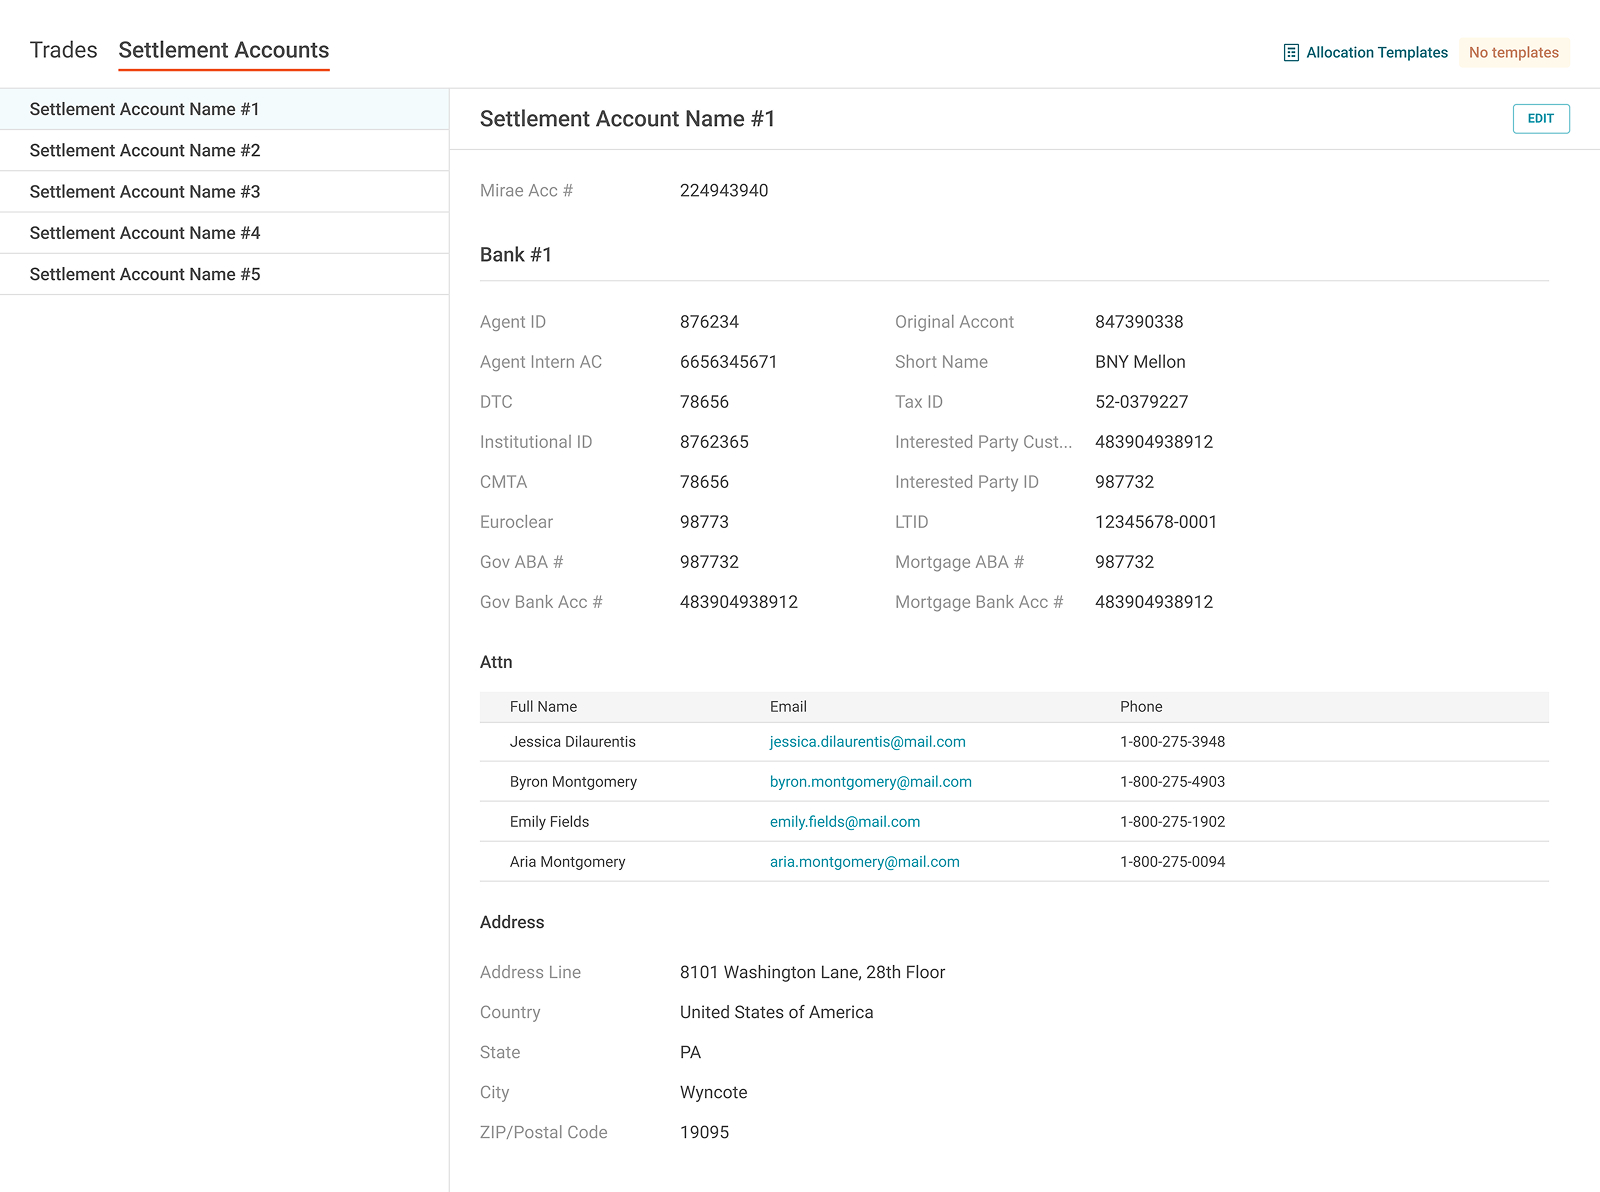
Task: Click the Agent ID value 876234
Action: (709, 322)
